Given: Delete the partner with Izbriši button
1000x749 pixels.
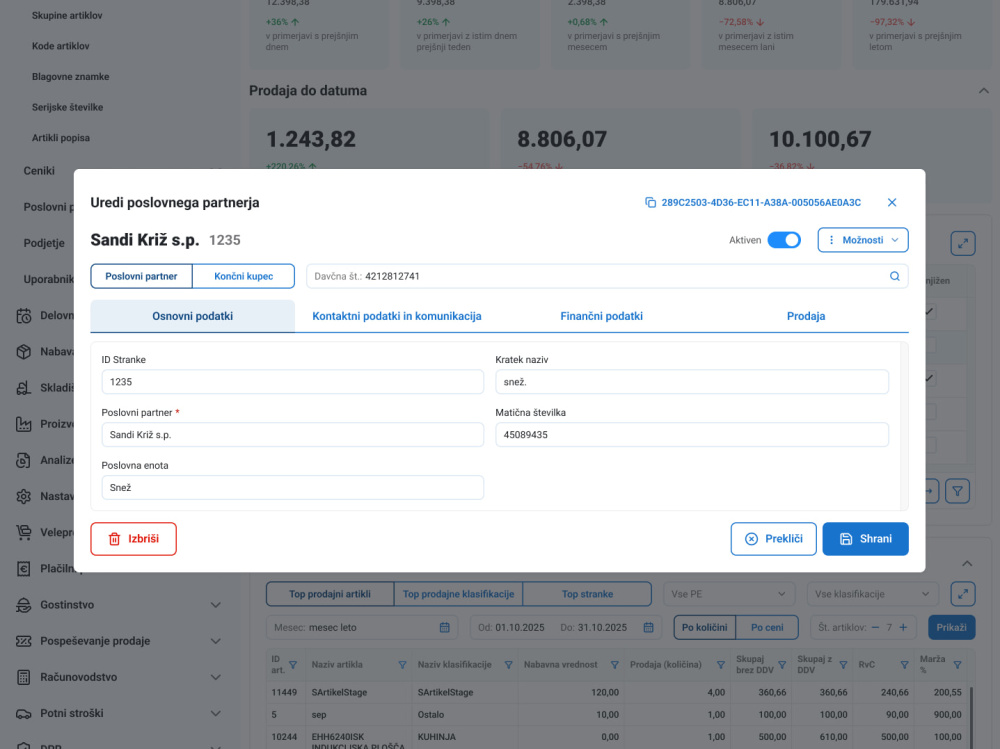Looking at the screenshot, I should pyautogui.click(x=133, y=539).
